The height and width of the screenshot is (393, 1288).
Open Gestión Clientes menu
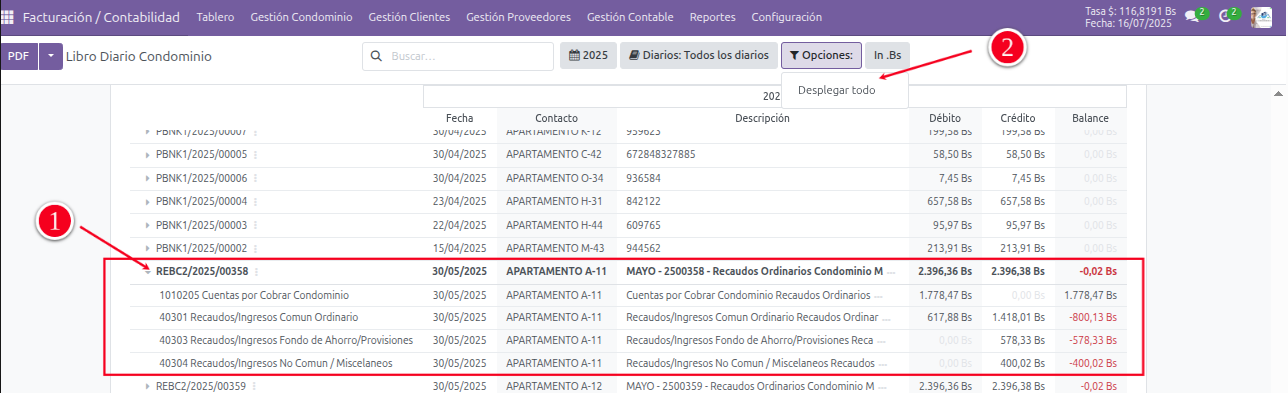(x=409, y=17)
